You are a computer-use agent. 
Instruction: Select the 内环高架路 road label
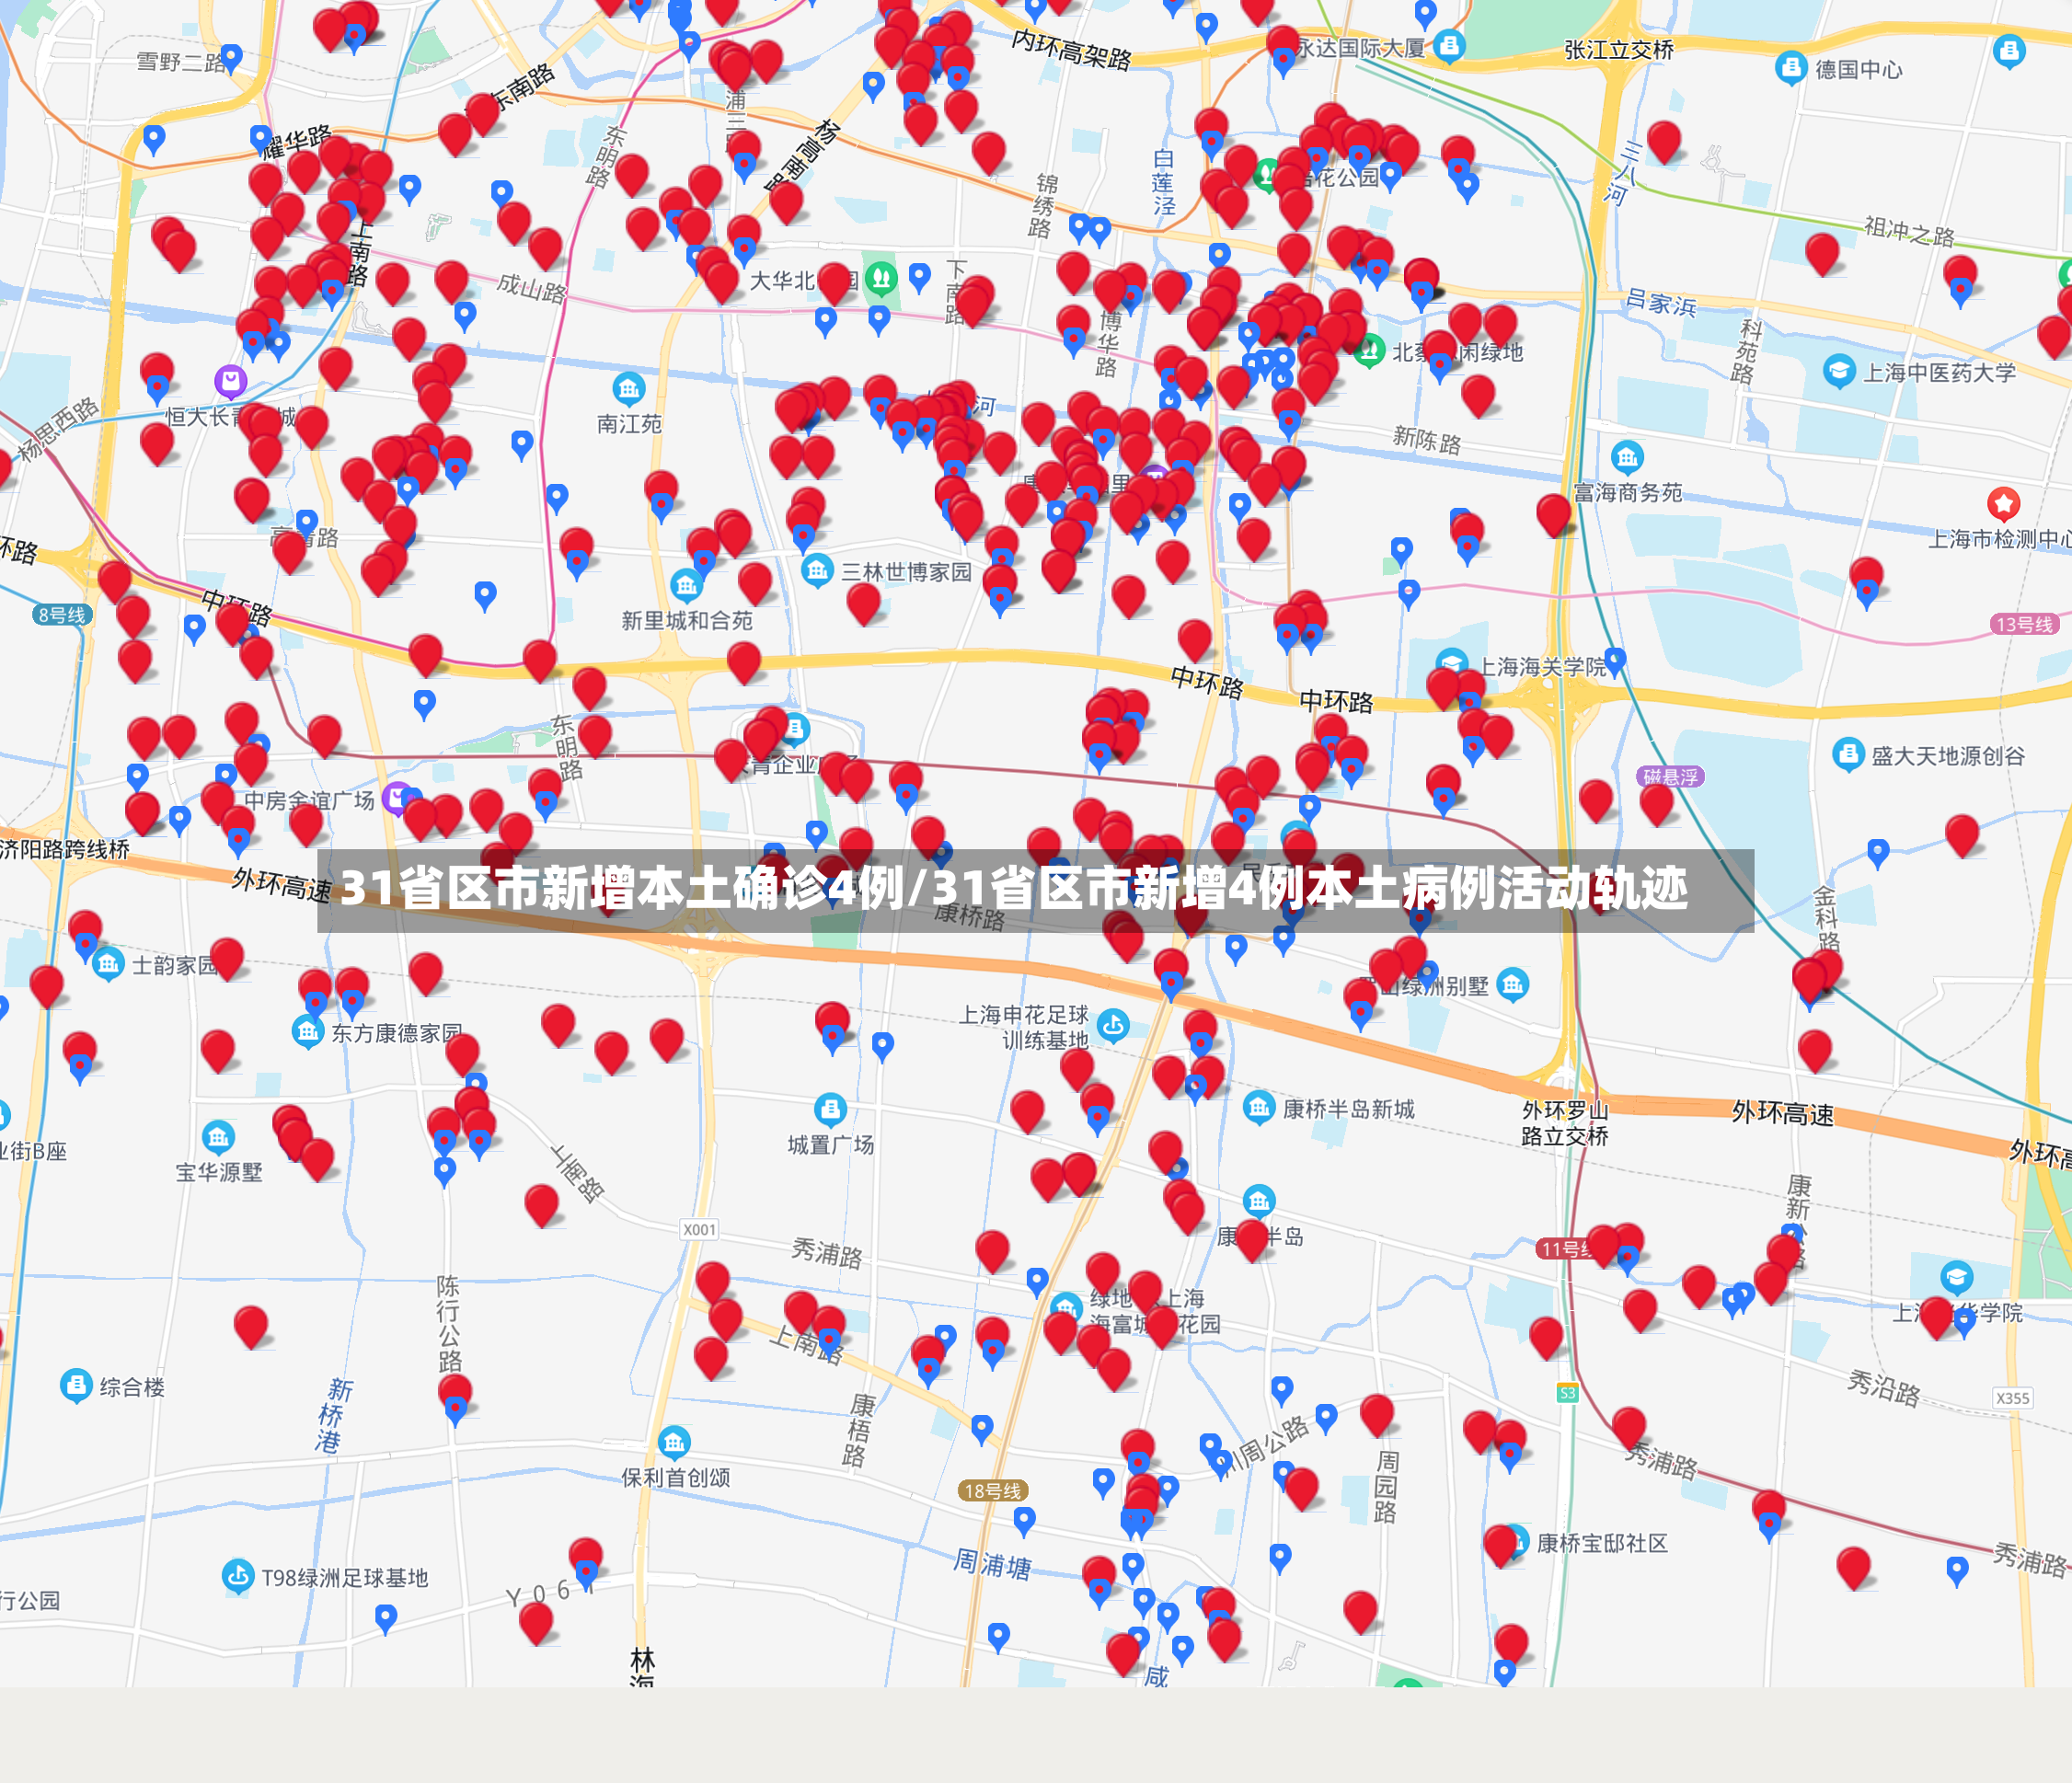click(x=1071, y=49)
